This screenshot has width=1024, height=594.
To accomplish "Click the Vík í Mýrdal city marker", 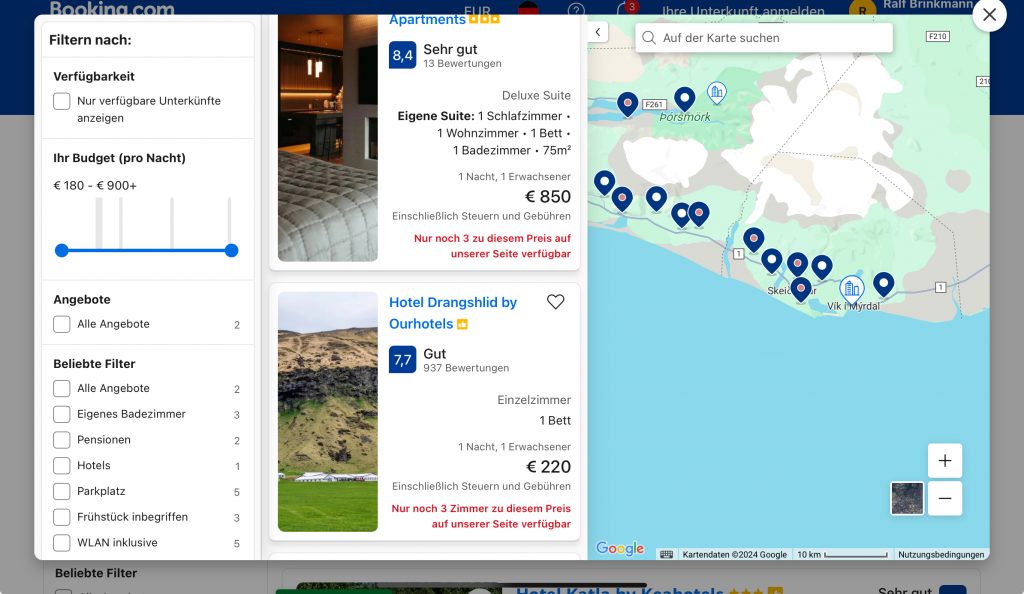I will (851, 288).
